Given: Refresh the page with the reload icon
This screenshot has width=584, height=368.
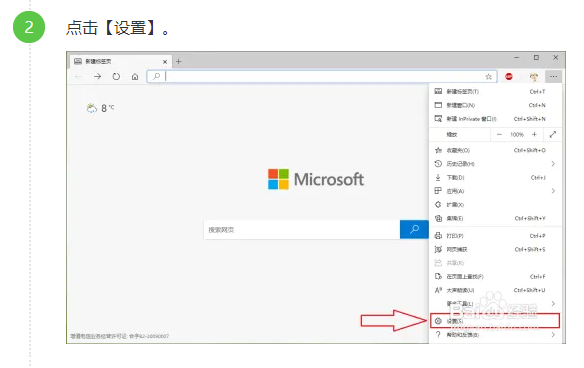Looking at the screenshot, I should (116, 76).
